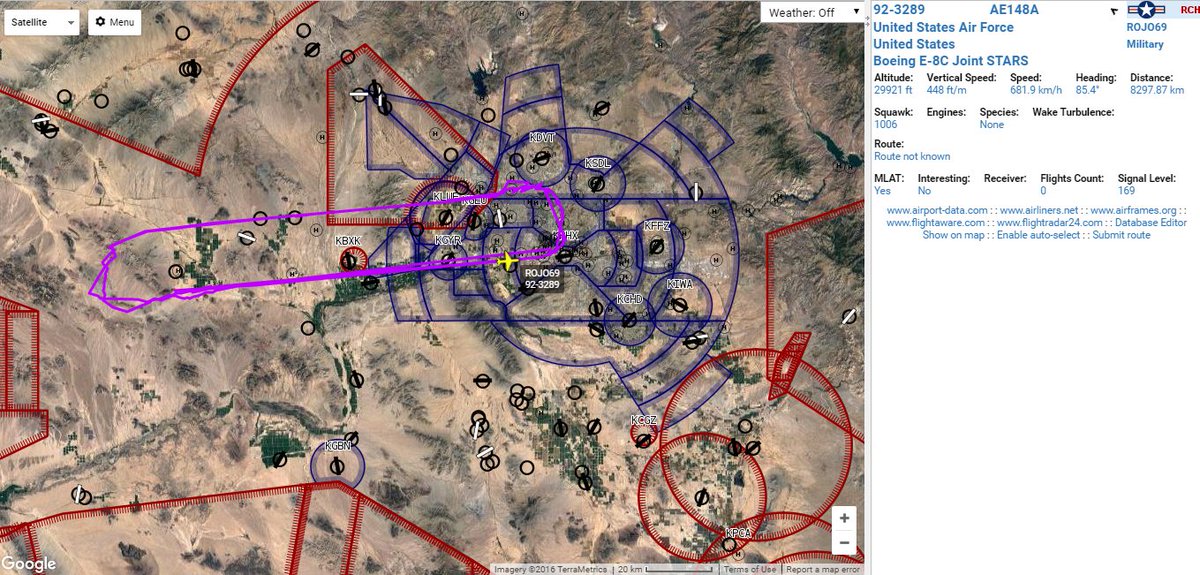Click the Submit route link
The width and height of the screenshot is (1200, 575).
[1121, 236]
